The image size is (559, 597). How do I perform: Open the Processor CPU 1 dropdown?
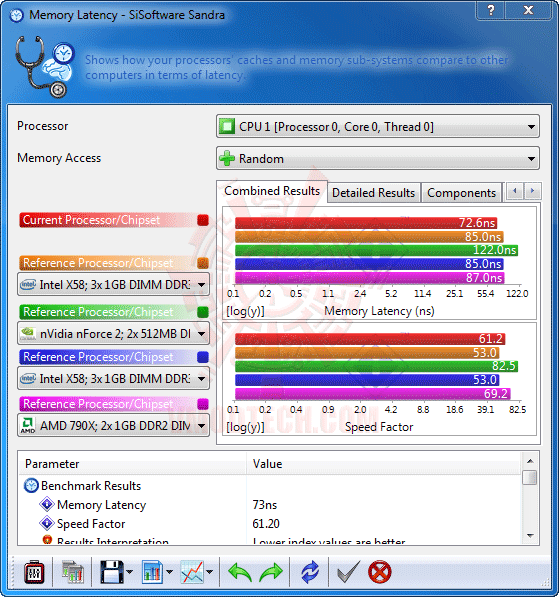pyautogui.click(x=378, y=126)
